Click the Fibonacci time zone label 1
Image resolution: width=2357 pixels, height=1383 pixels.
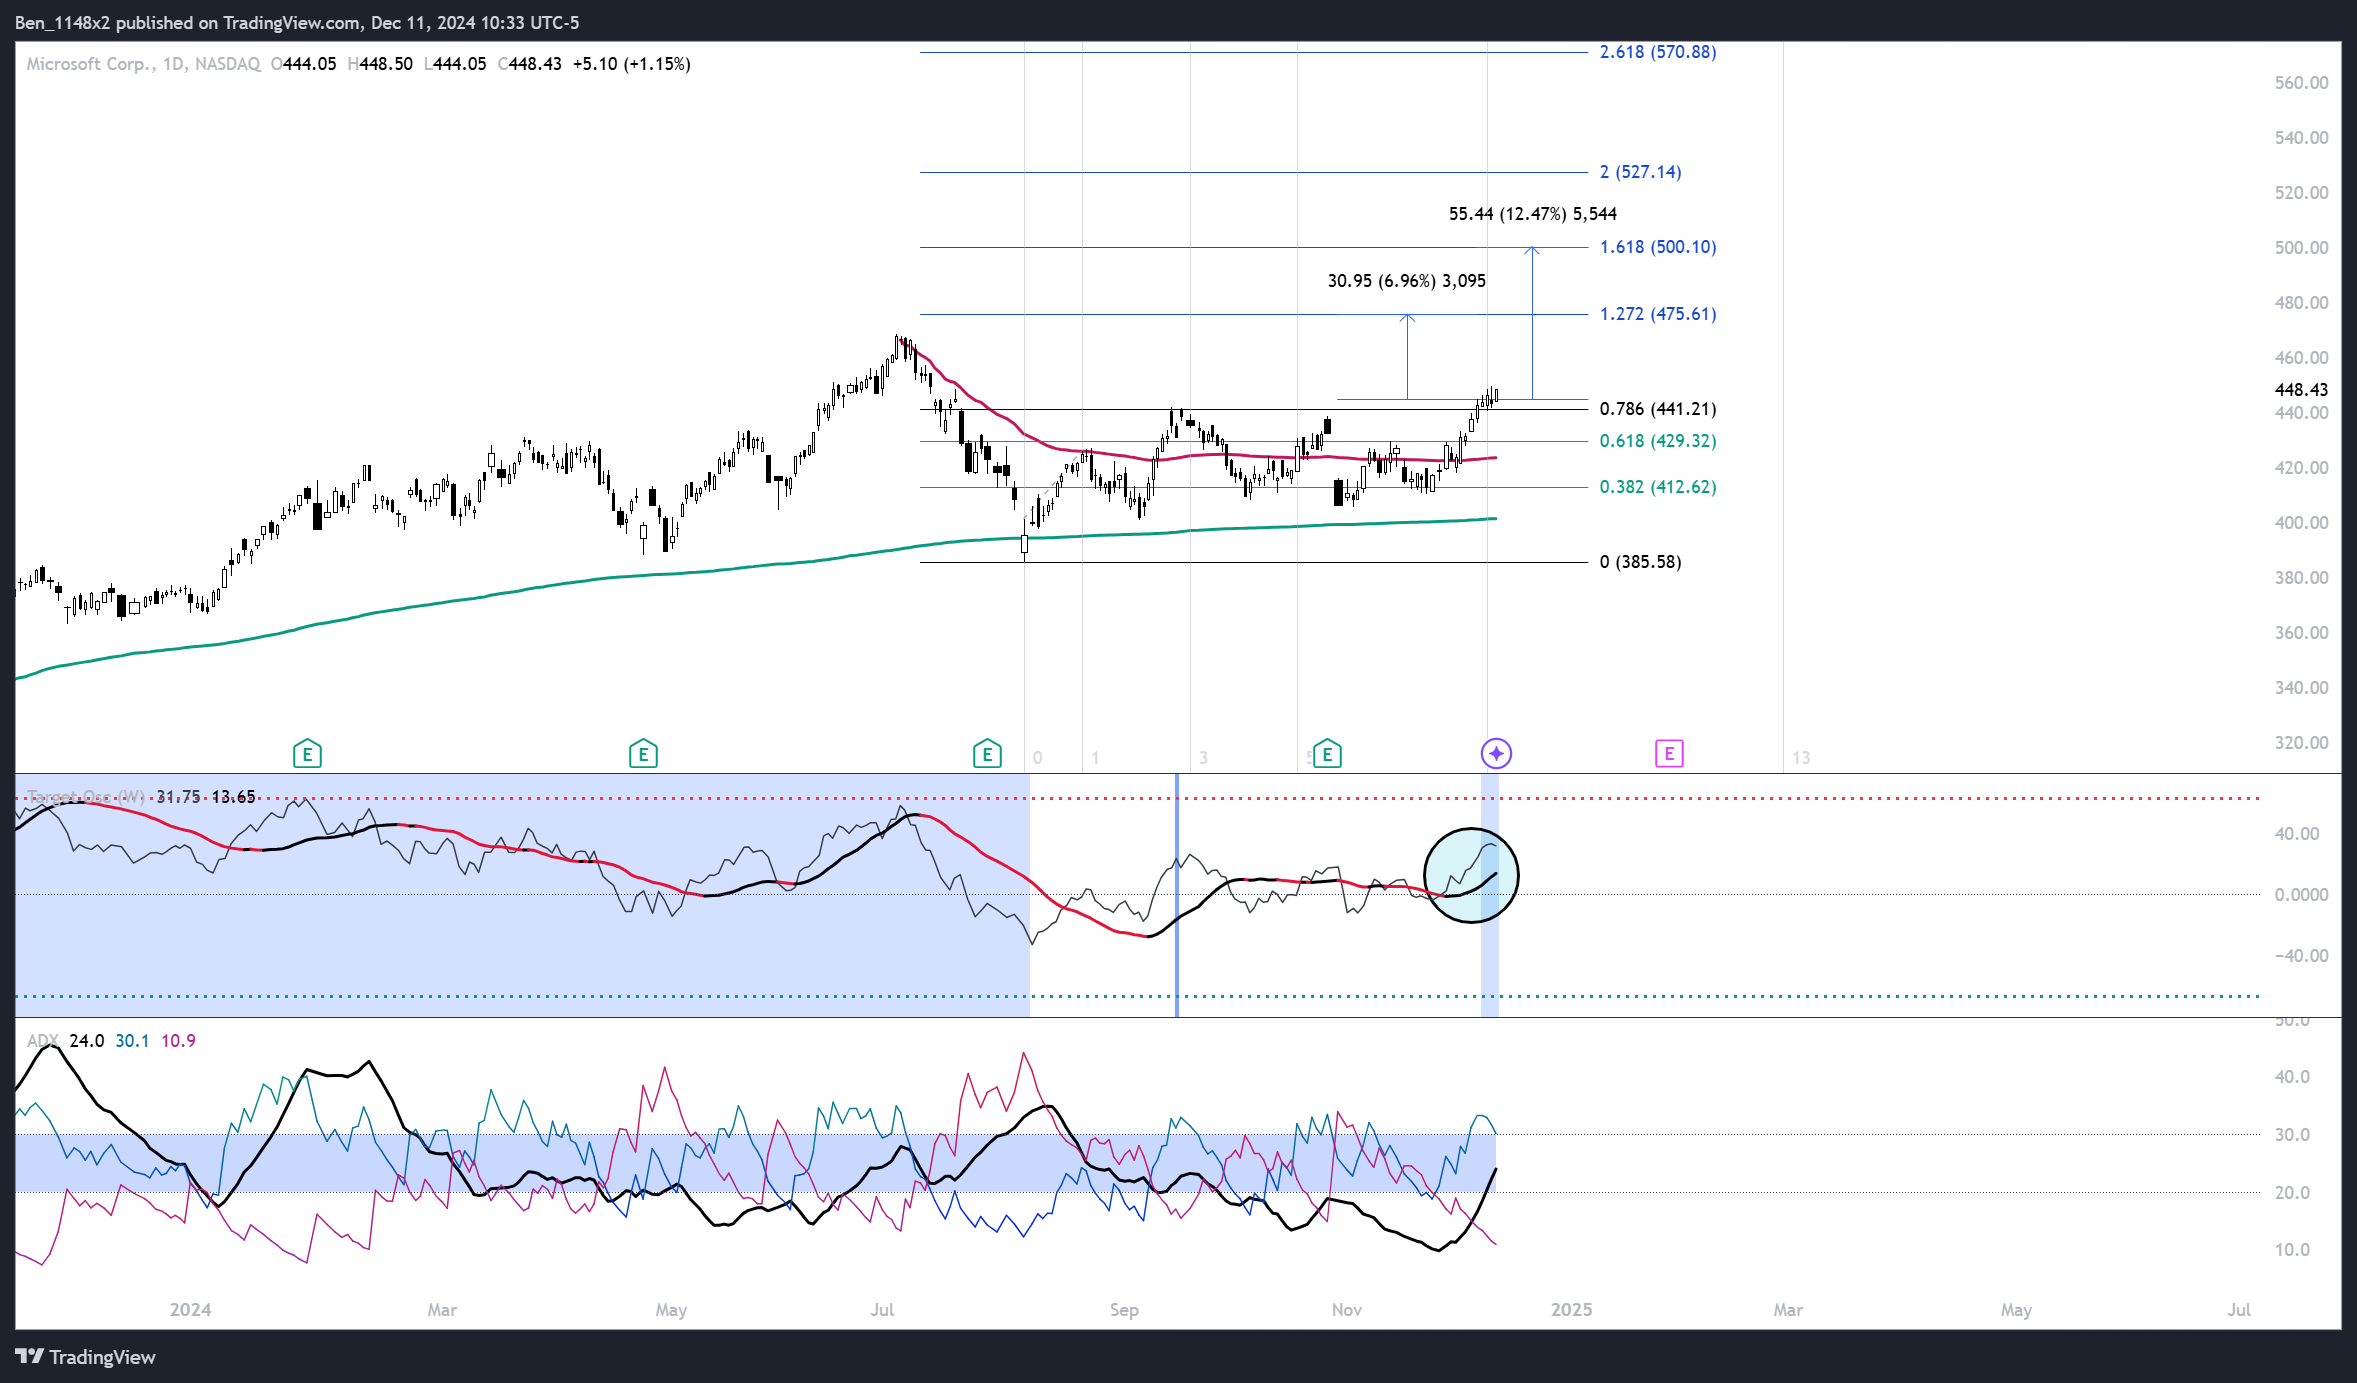point(1095,758)
